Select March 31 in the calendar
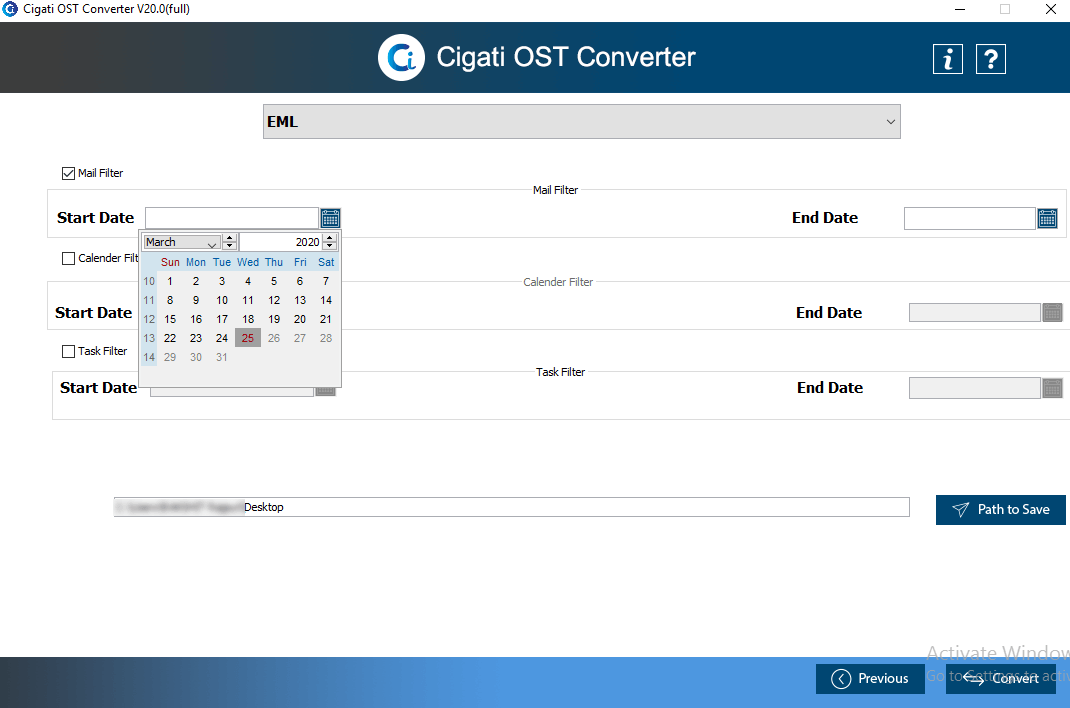Screen dimensions: 1070x708 click(222, 357)
